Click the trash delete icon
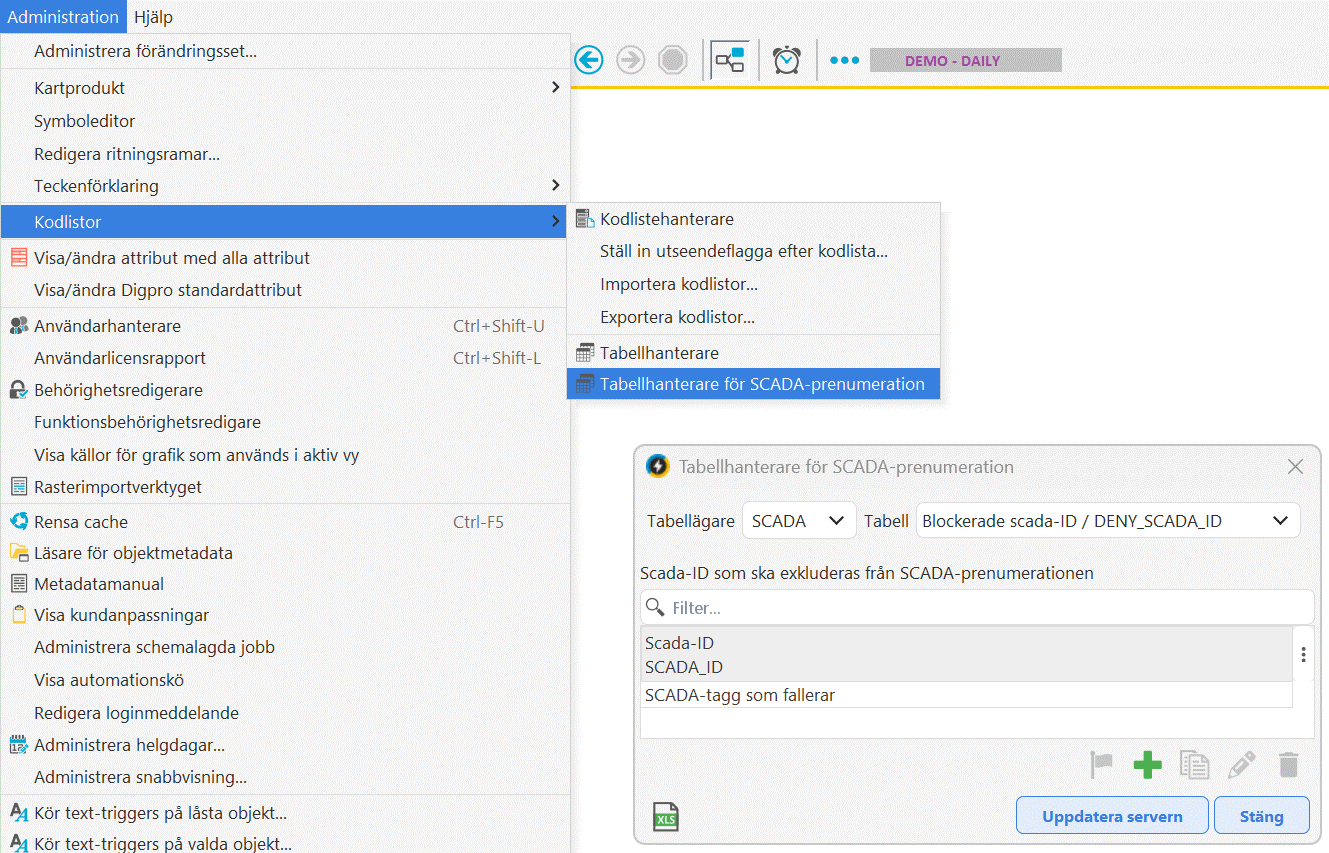 click(1289, 766)
